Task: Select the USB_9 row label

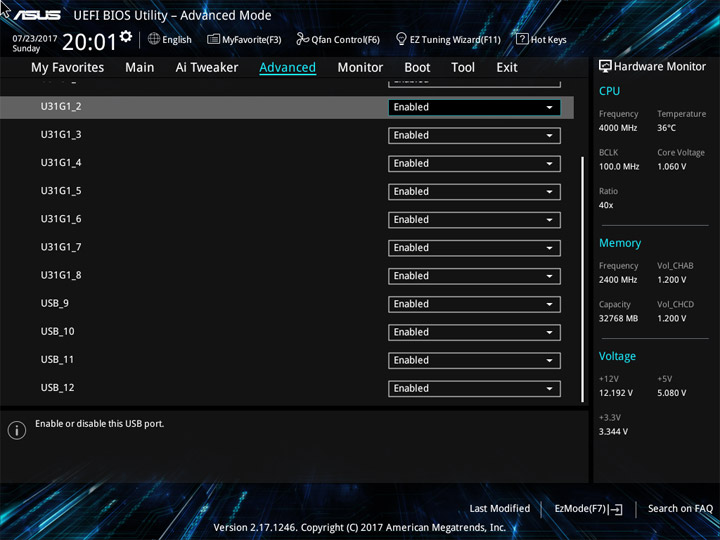Action: 55,304
